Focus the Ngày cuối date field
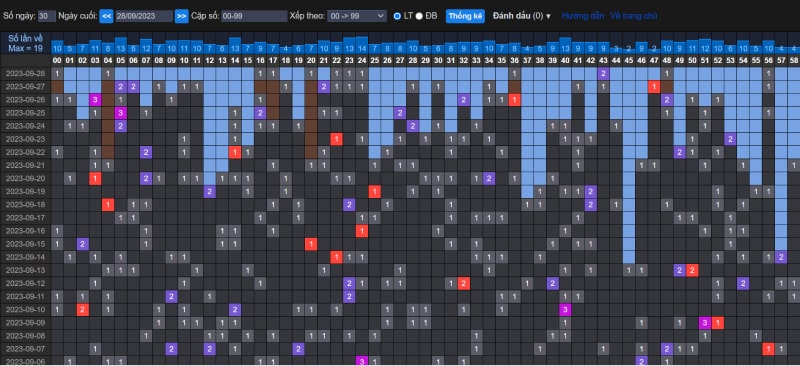The image size is (800, 366). click(x=144, y=16)
